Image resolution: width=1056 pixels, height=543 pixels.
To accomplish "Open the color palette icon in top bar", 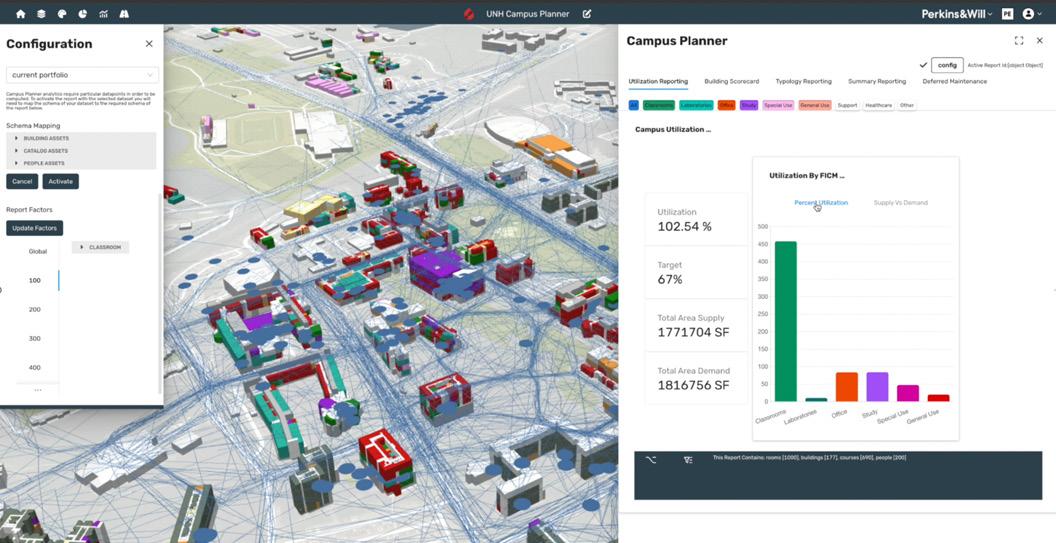I will pyautogui.click(x=62, y=13).
